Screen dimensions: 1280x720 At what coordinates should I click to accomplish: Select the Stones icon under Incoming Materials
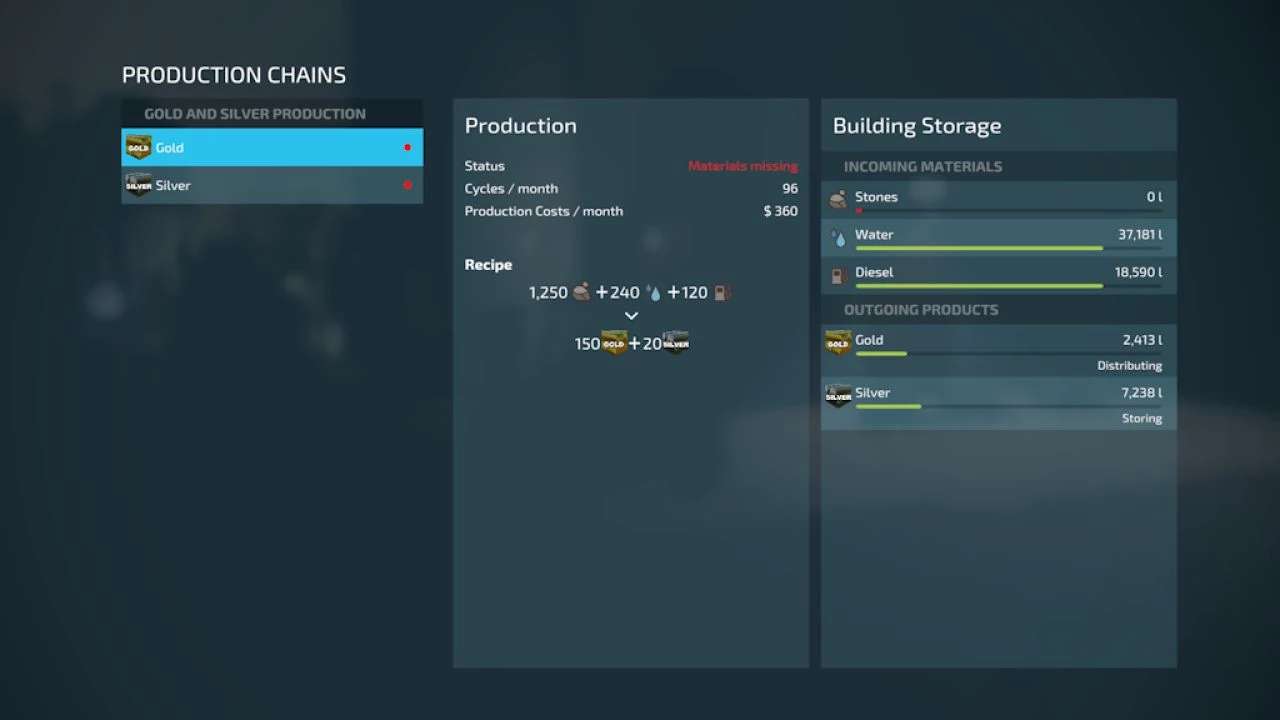pos(838,199)
